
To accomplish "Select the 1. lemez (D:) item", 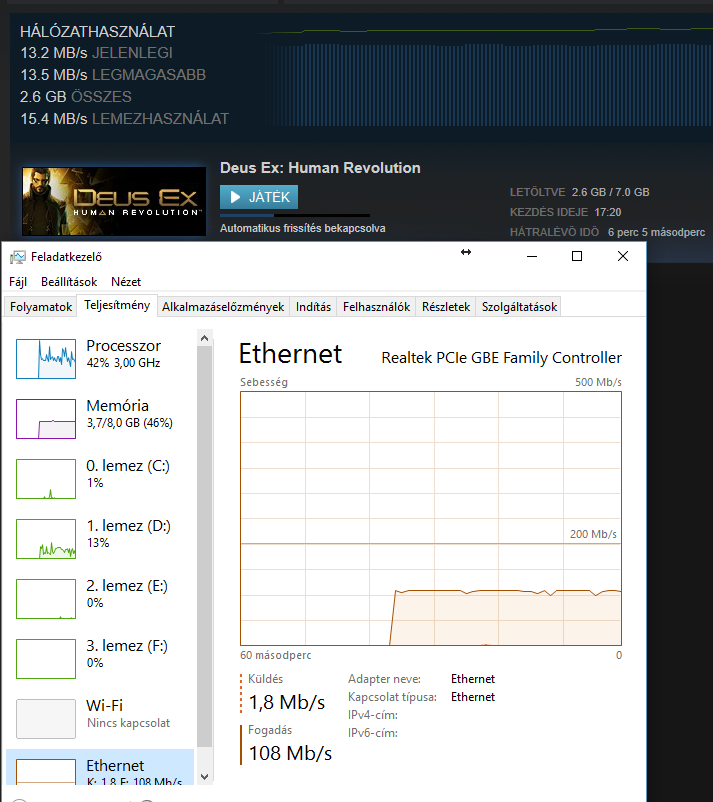I will click(x=100, y=538).
